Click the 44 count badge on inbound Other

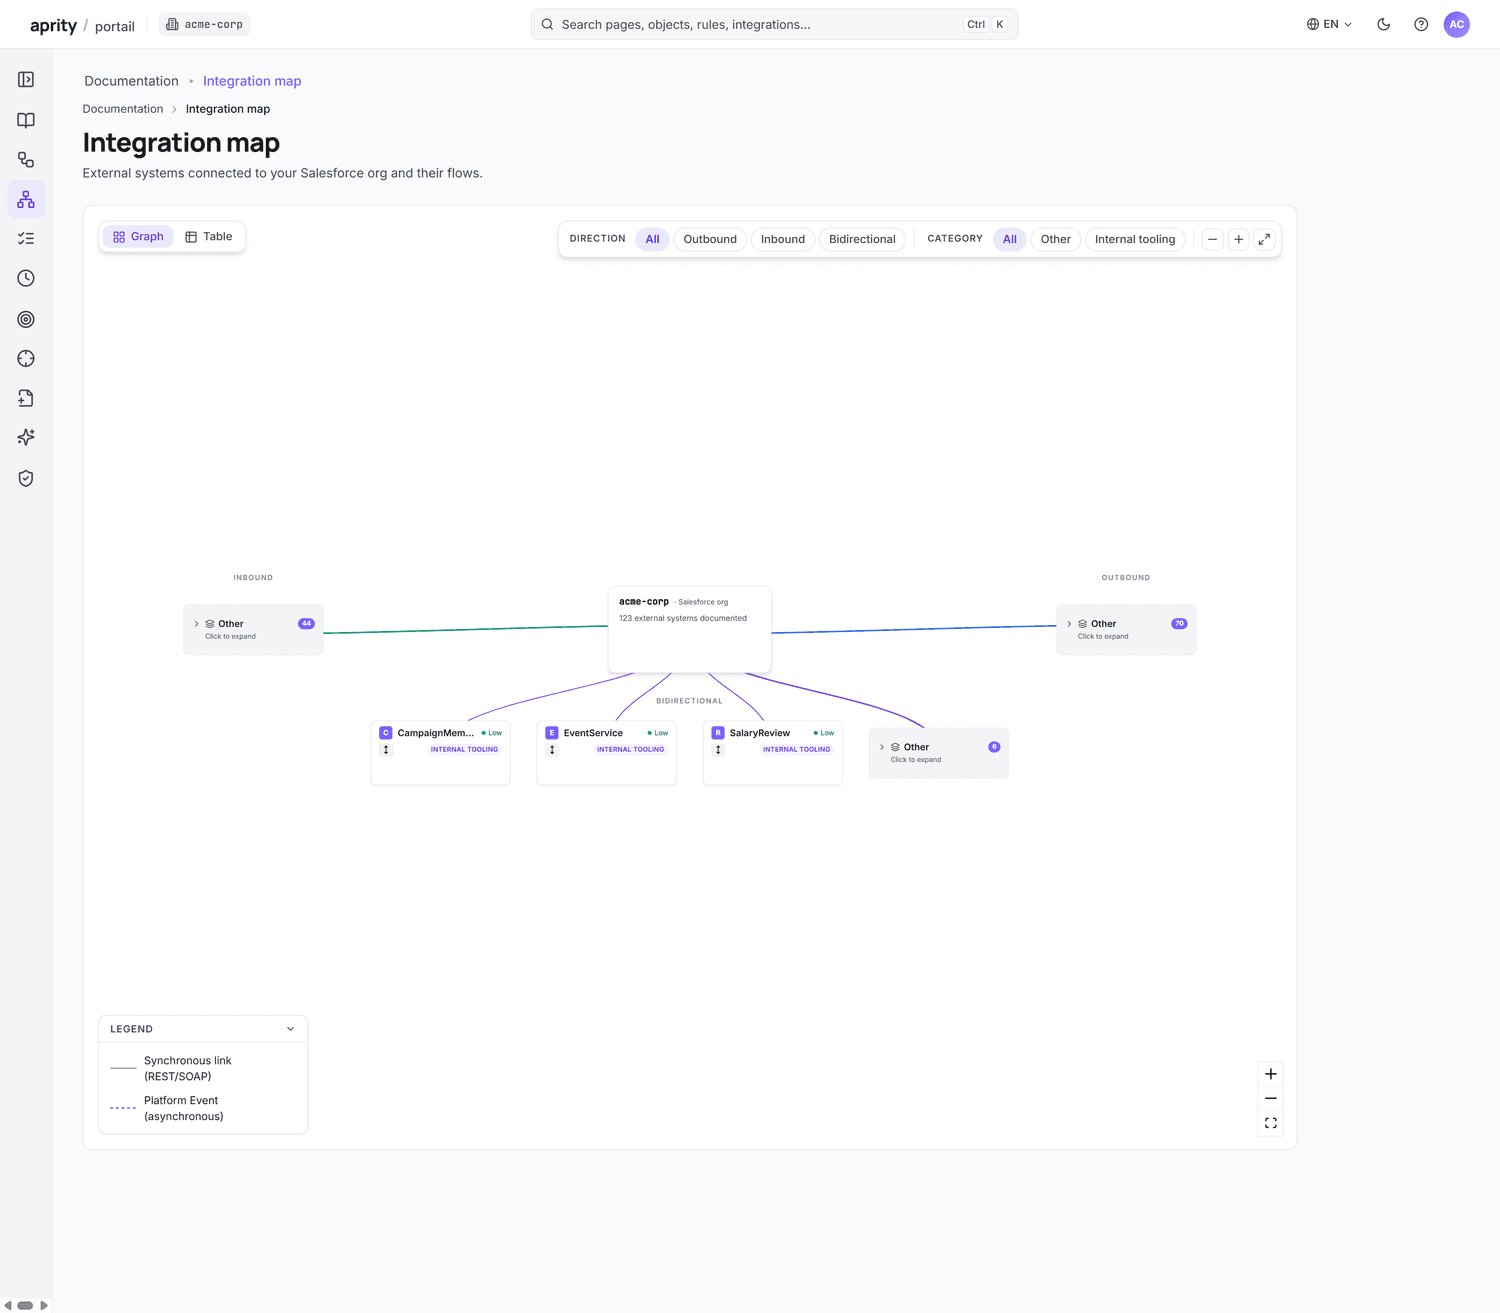306,624
